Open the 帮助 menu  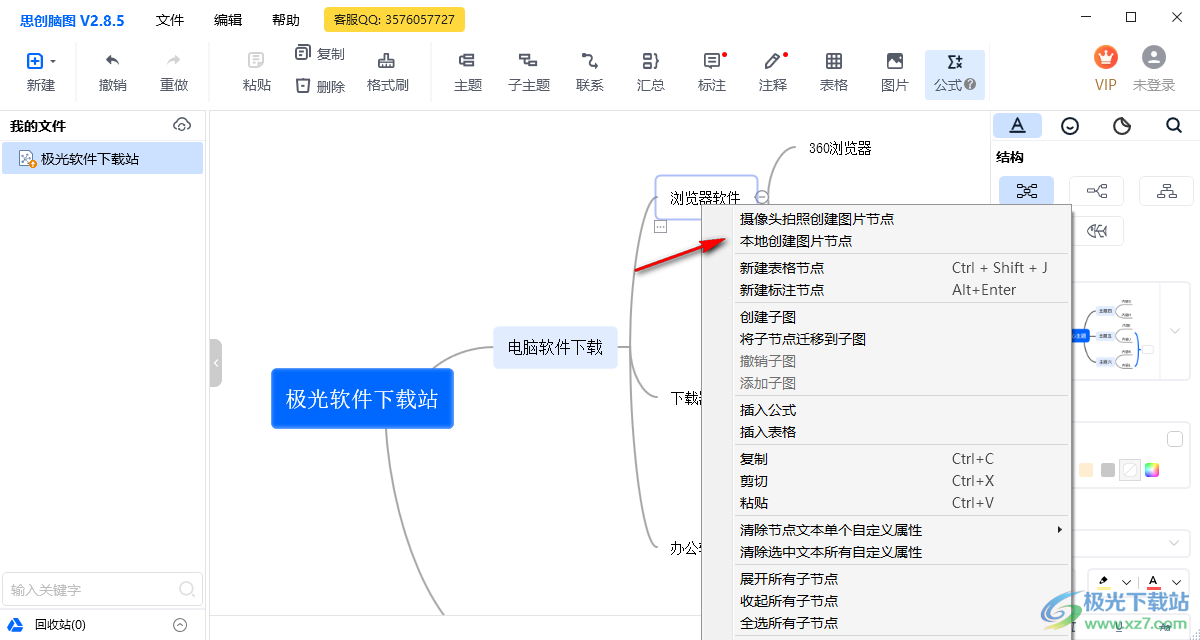pos(286,20)
